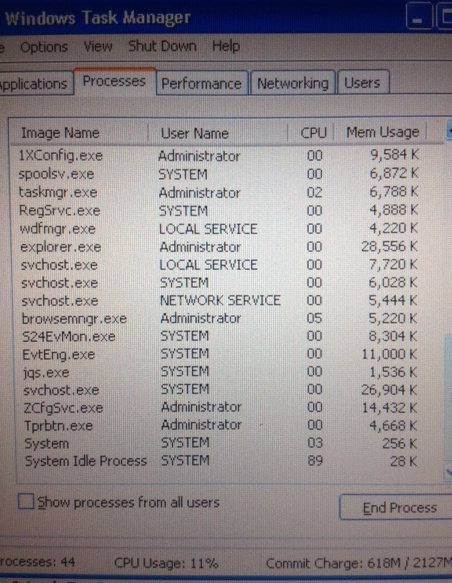
Task: Sort by User Name column header
Action: point(218,133)
